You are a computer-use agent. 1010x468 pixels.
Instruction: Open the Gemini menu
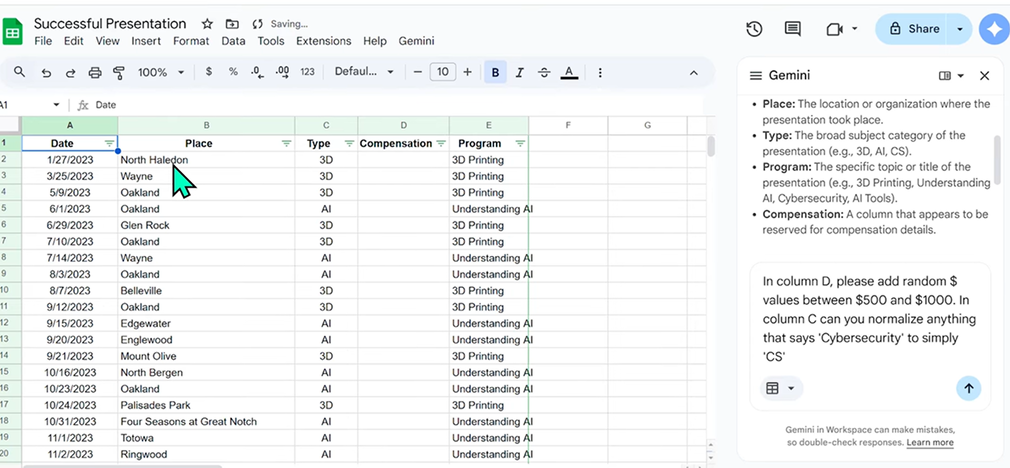pos(416,41)
